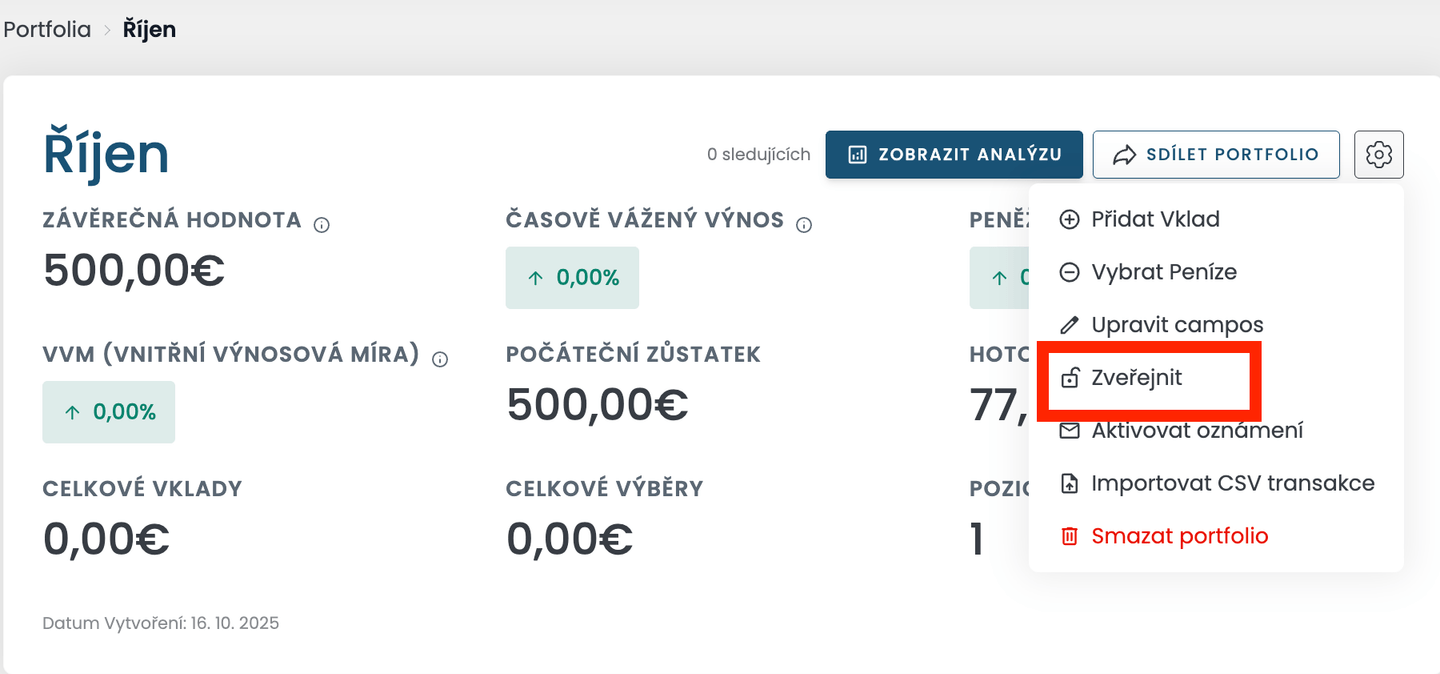1440x674 pixels.
Task: Select Přidat Vklad from menu
Action: click(x=1155, y=219)
